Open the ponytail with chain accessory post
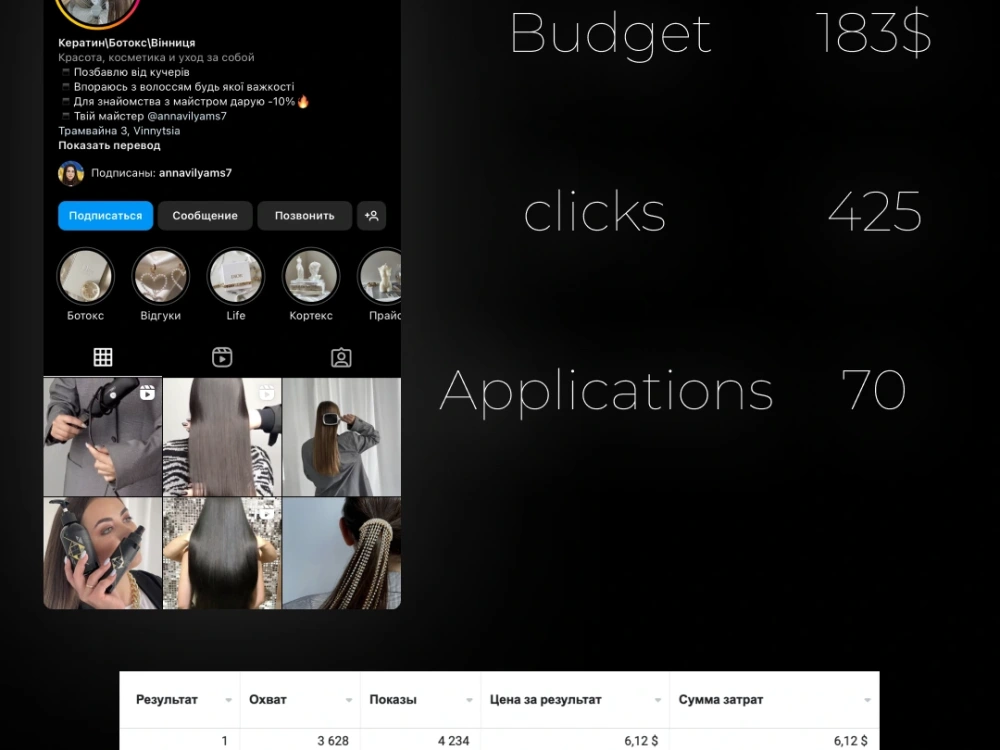The width and height of the screenshot is (1000, 750). click(342, 553)
